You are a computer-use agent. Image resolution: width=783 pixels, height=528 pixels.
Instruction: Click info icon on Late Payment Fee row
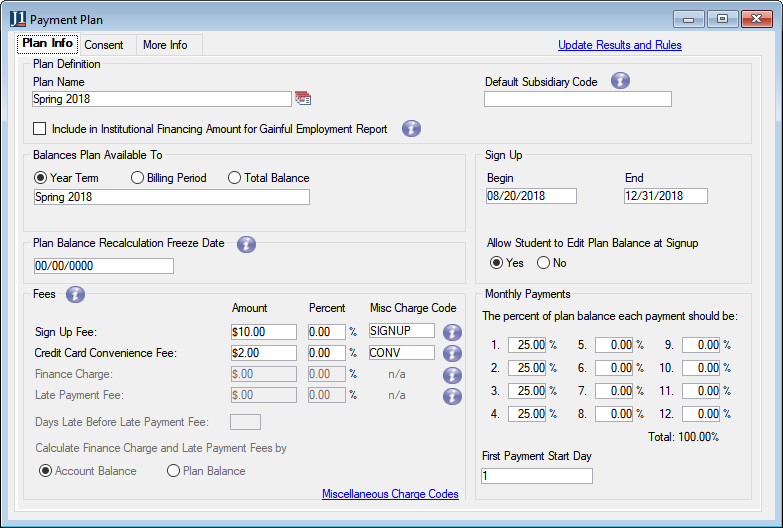coord(452,396)
